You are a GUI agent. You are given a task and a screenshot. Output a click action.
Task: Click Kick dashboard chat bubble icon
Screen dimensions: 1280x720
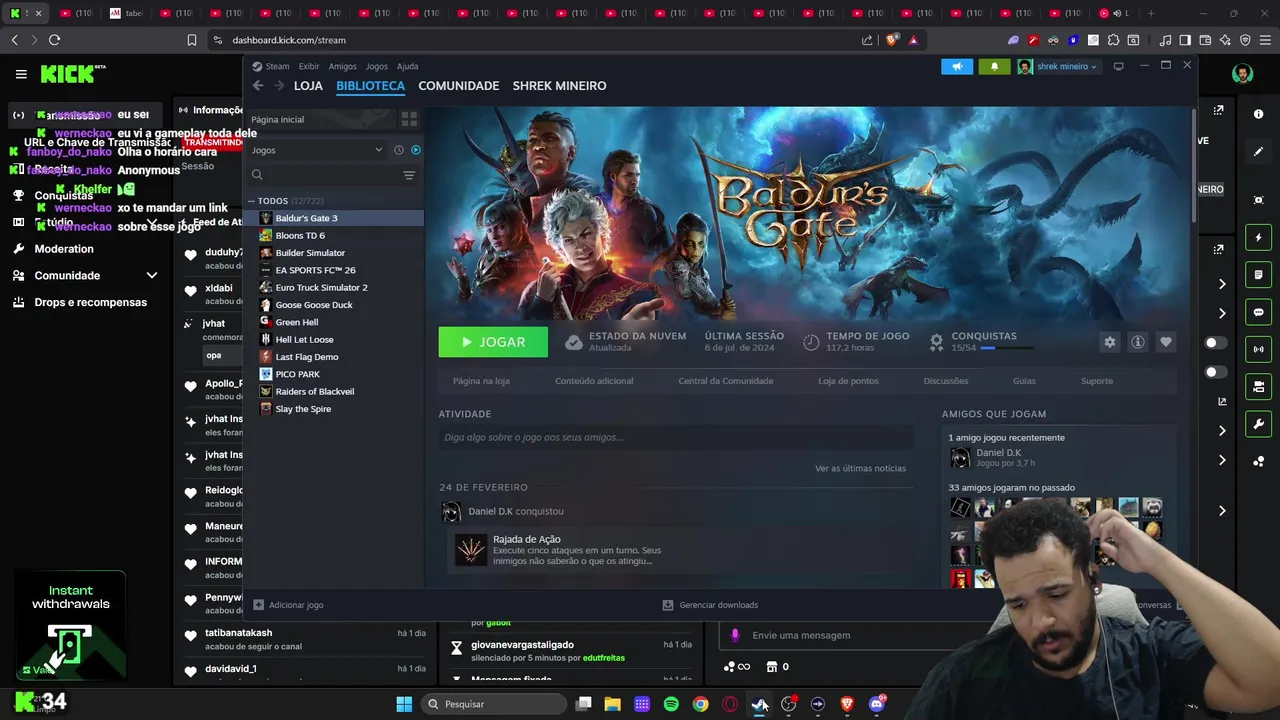tap(1258, 312)
